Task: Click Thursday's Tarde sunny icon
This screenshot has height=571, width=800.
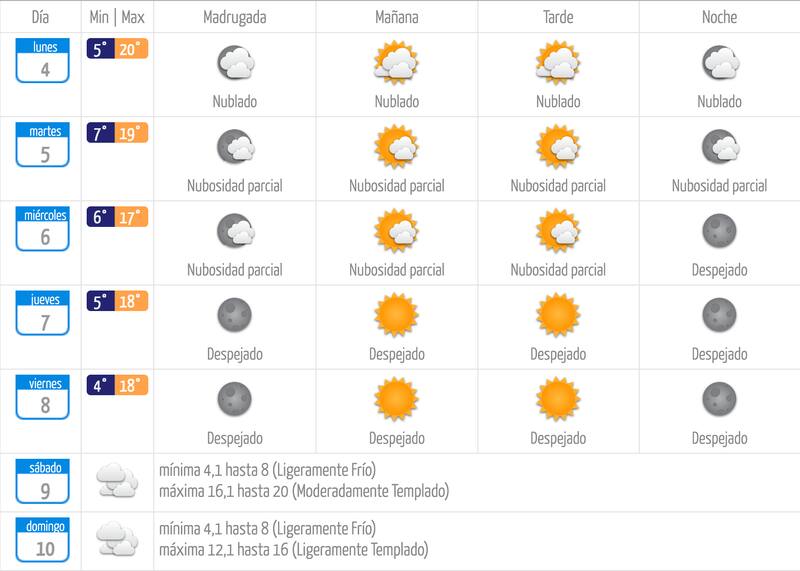Action: (x=558, y=315)
